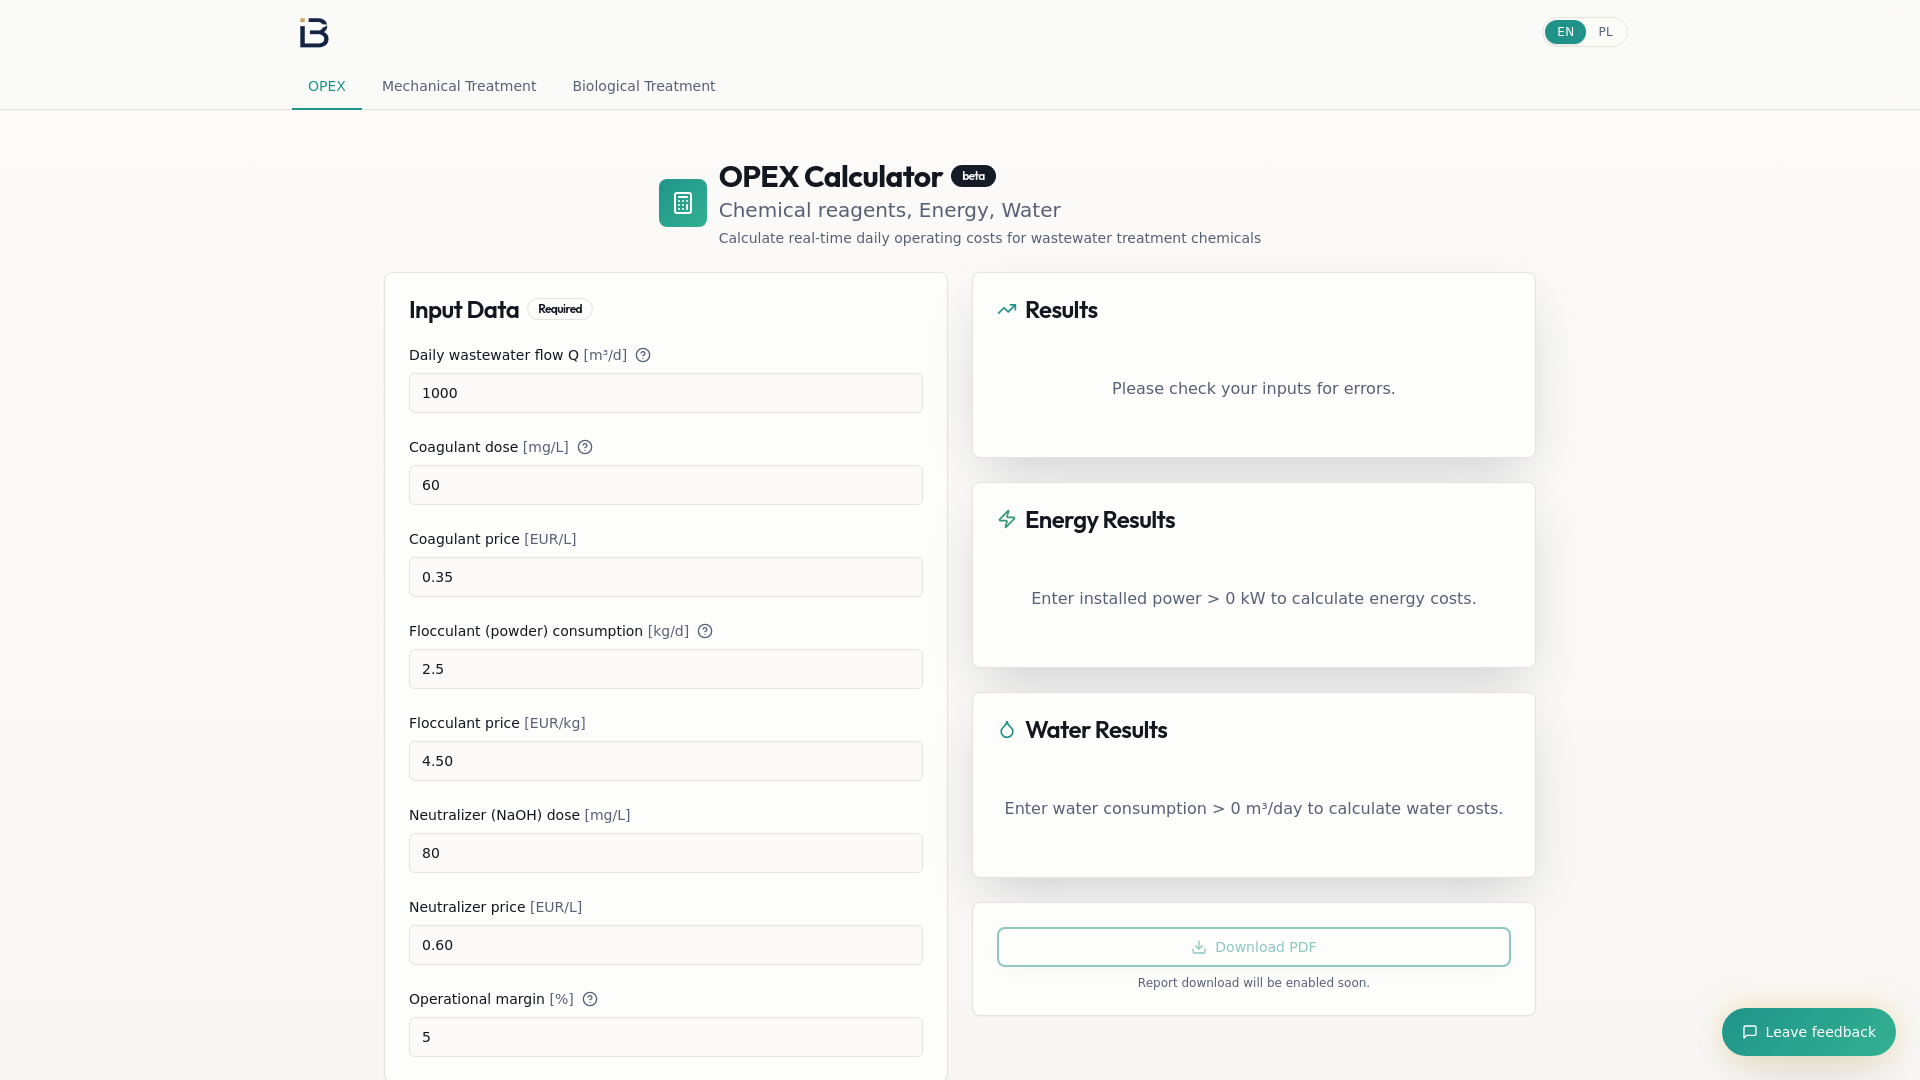Screen dimensions: 1920x1080
Task: Focus the Neutralizer dose field showing 80
Action: tap(666, 853)
